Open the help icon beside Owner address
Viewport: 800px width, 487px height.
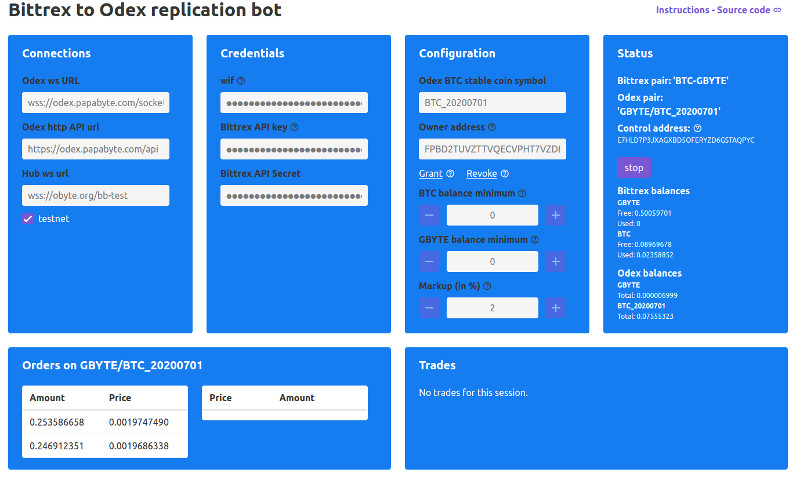[x=491, y=127]
